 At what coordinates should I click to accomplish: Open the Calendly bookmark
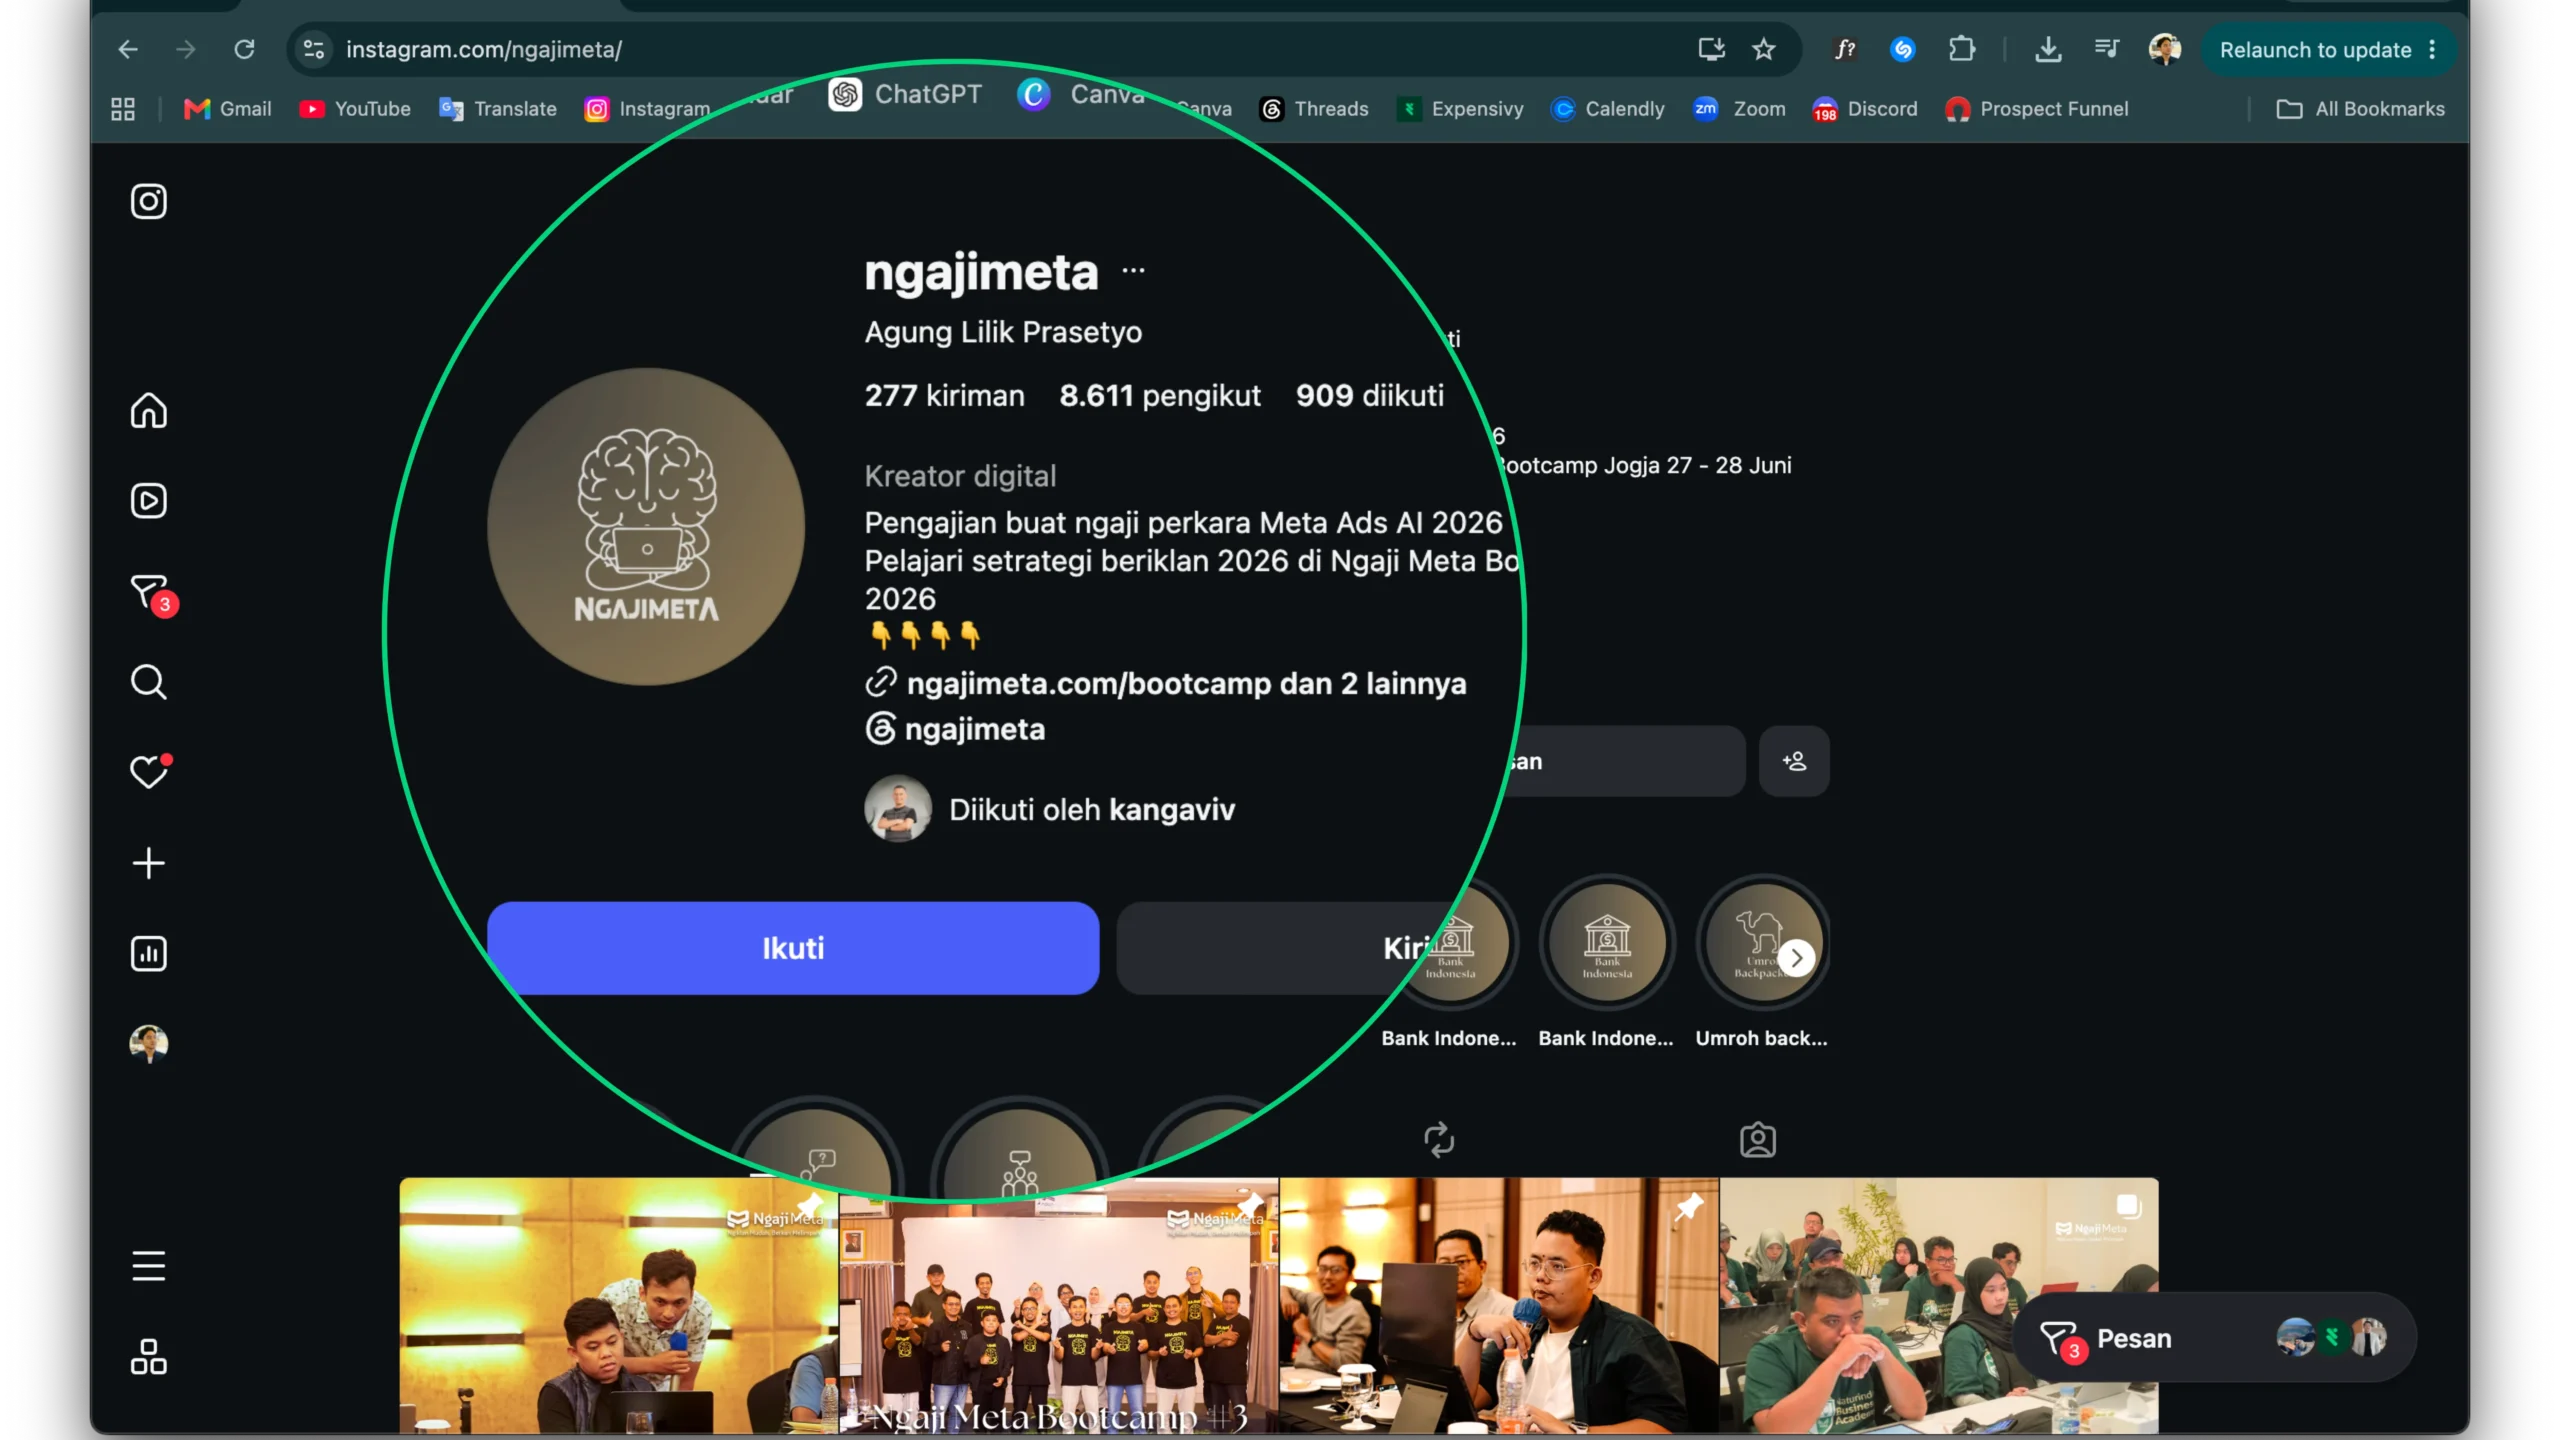1608,109
